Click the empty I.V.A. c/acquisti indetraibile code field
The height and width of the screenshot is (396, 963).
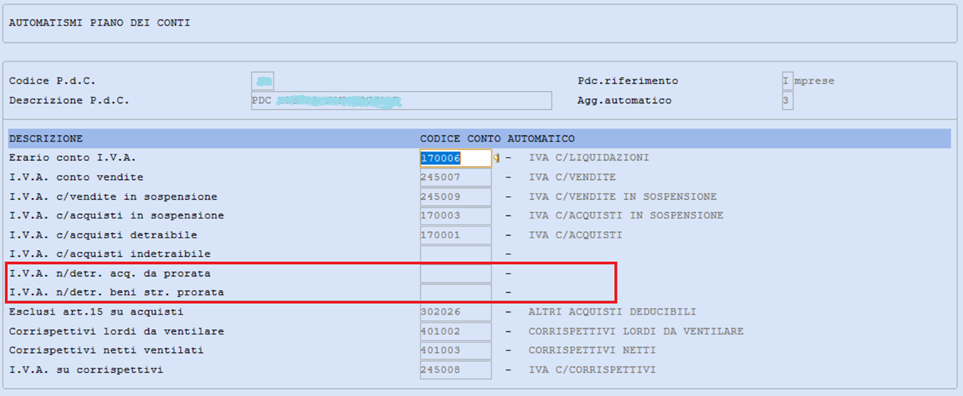click(456, 254)
